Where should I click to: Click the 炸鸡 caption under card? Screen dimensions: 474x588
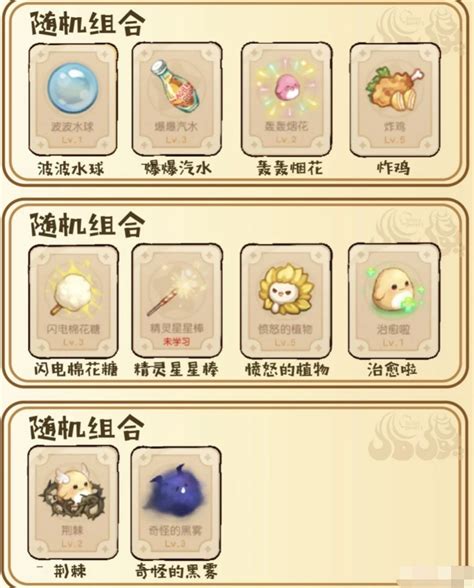tap(393, 168)
